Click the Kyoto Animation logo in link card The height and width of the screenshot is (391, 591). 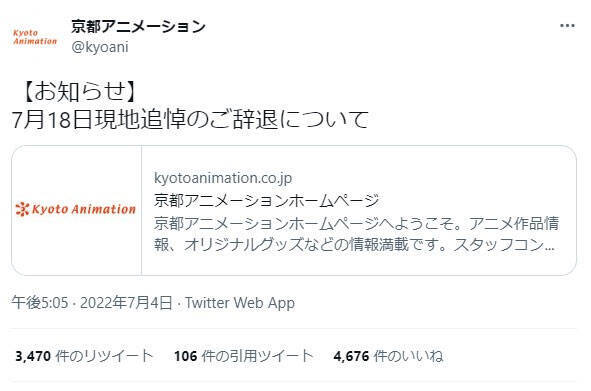[76, 210]
